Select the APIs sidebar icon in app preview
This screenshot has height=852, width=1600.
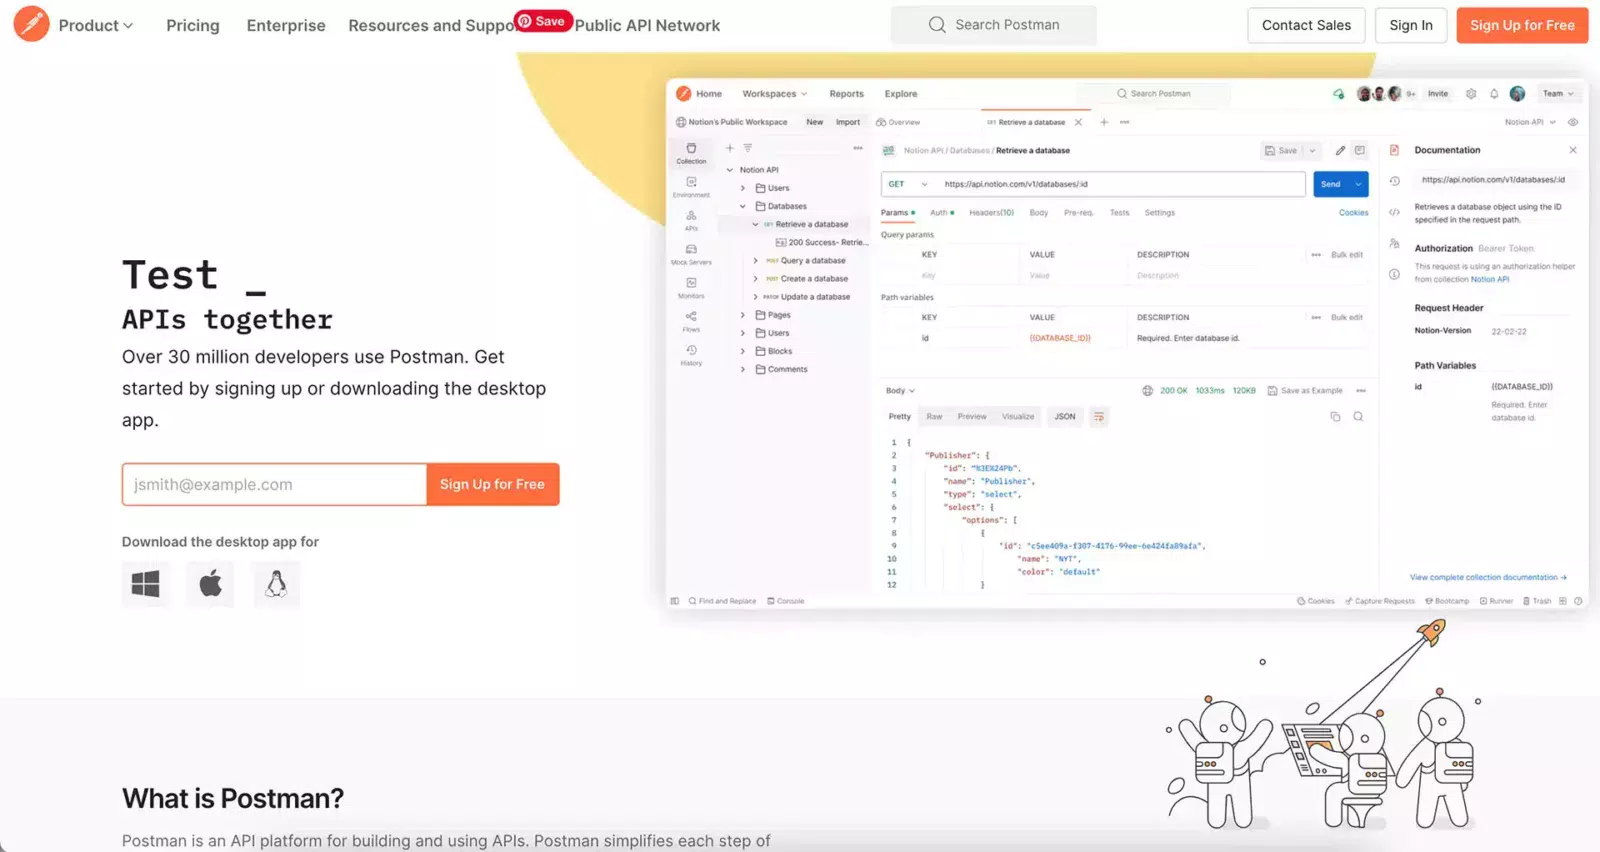[691, 220]
